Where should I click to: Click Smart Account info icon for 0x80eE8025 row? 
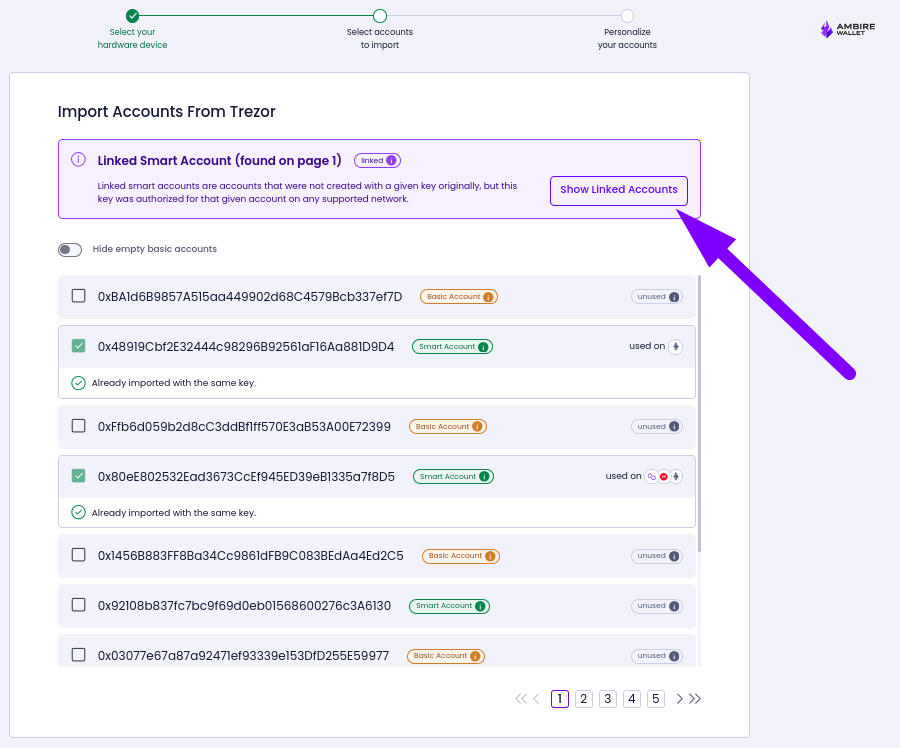[484, 476]
